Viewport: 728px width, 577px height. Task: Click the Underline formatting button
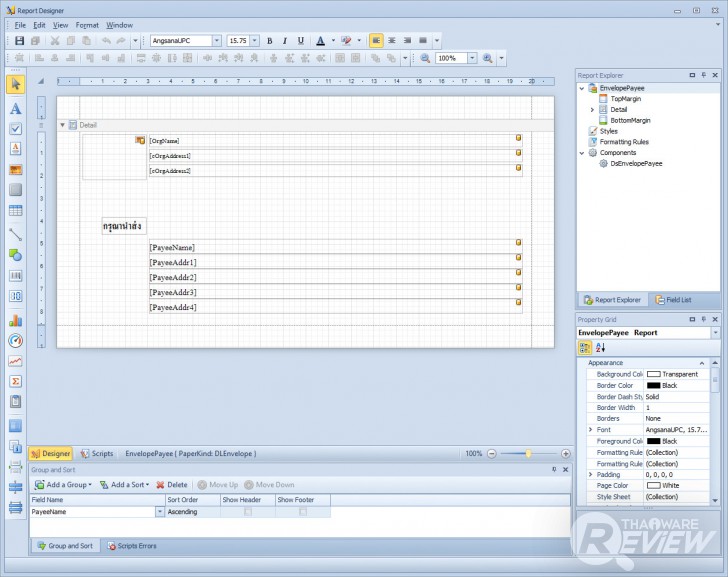[300, 41]
